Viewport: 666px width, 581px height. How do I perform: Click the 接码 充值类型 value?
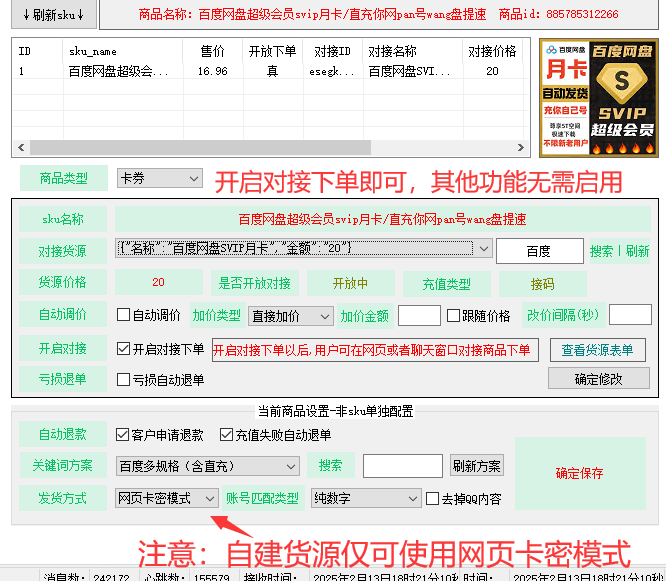click(542, 284)
